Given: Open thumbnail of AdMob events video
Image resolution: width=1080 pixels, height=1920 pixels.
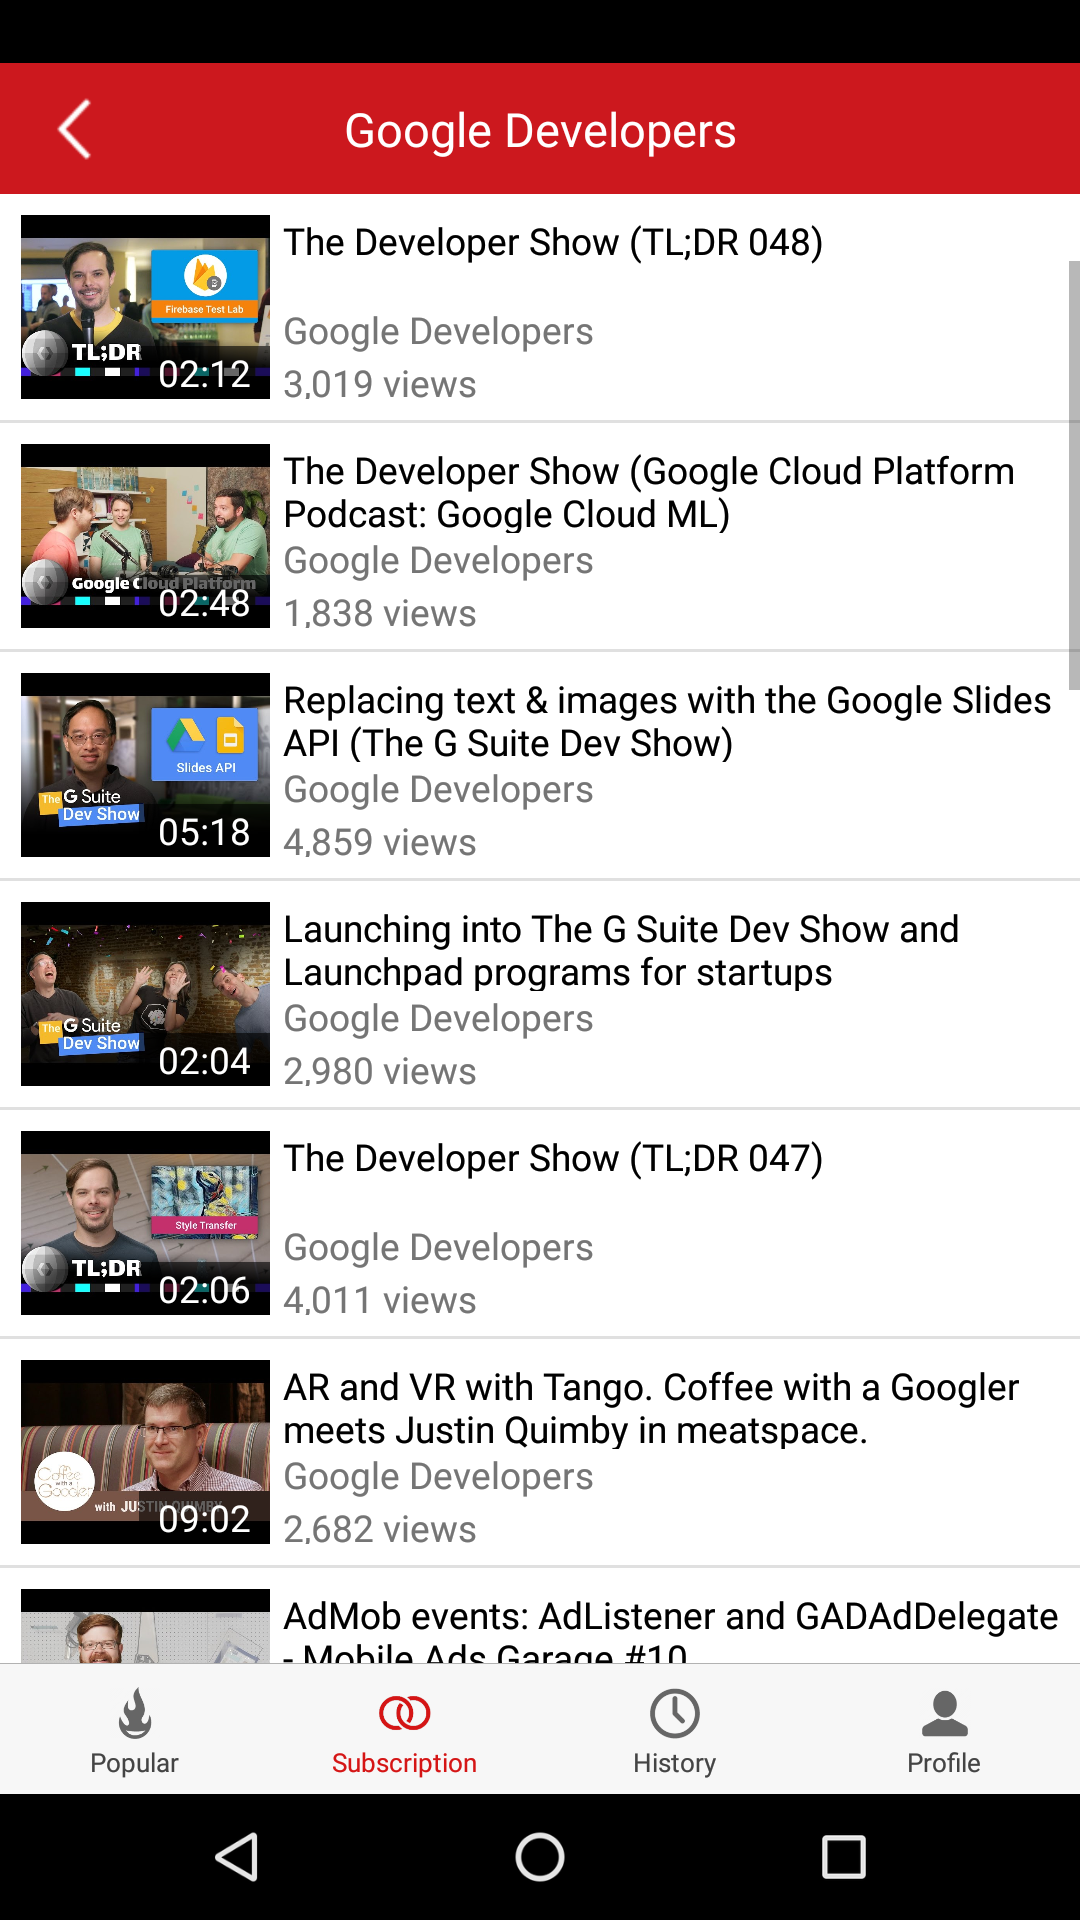Looking at the screenshot, I should point(145,1626).
